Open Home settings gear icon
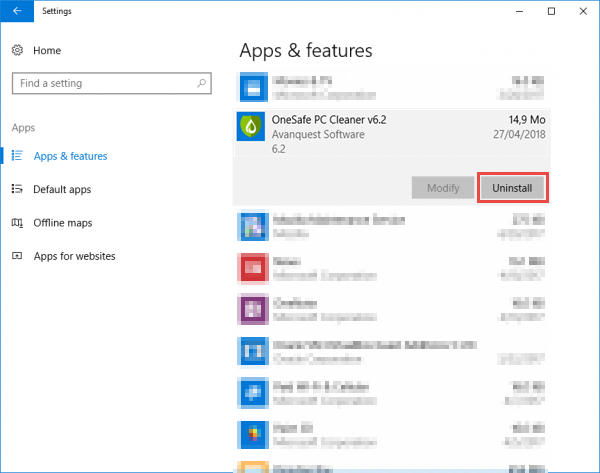This screenshot has width=600, height=473. [x=17, y=50]
